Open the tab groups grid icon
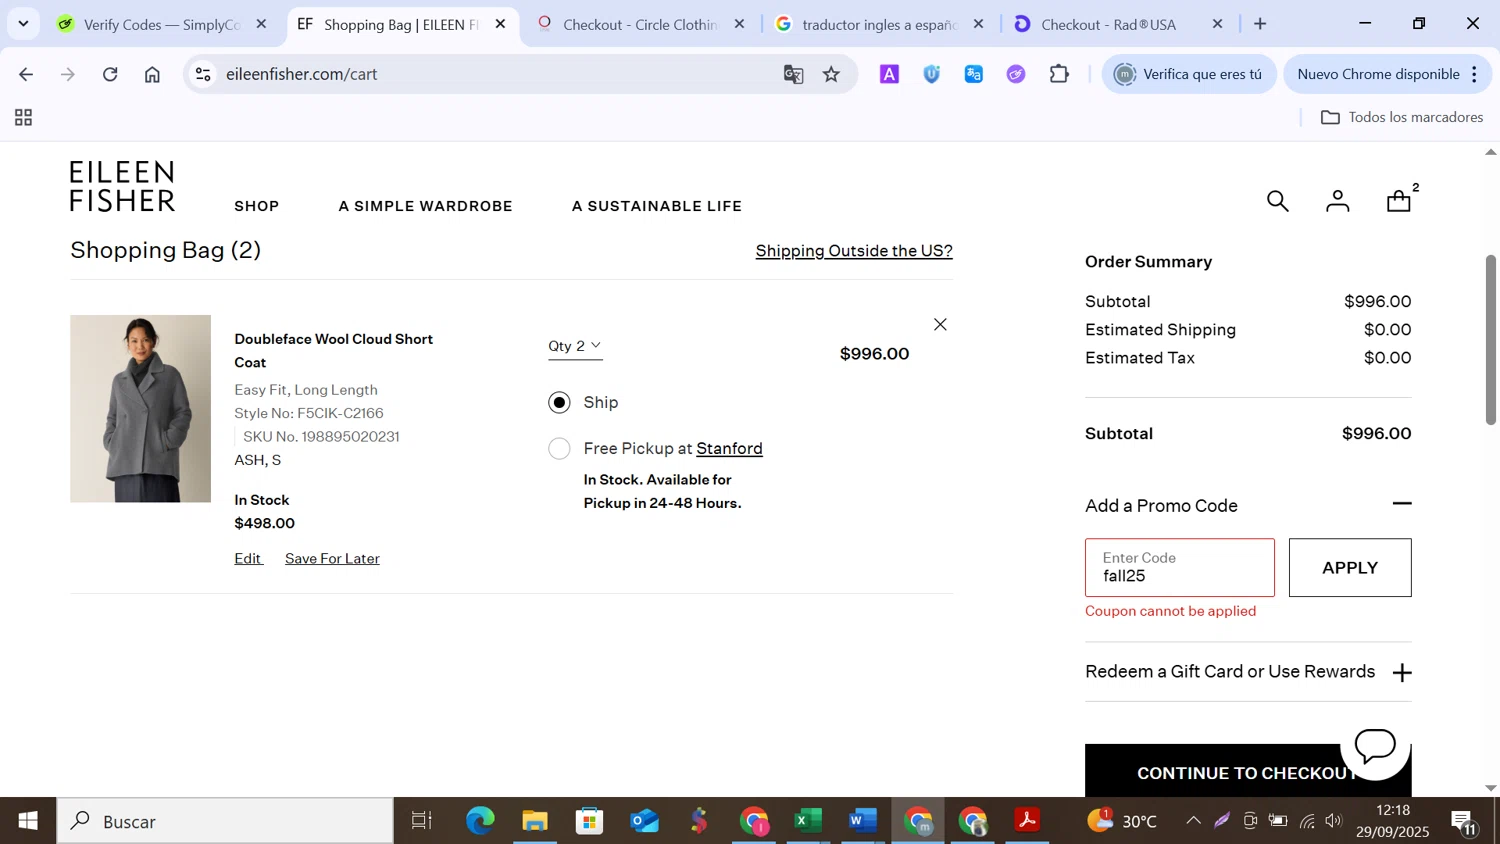The image size is (1500, 844). pyautogui.click(x=24, y=118)
